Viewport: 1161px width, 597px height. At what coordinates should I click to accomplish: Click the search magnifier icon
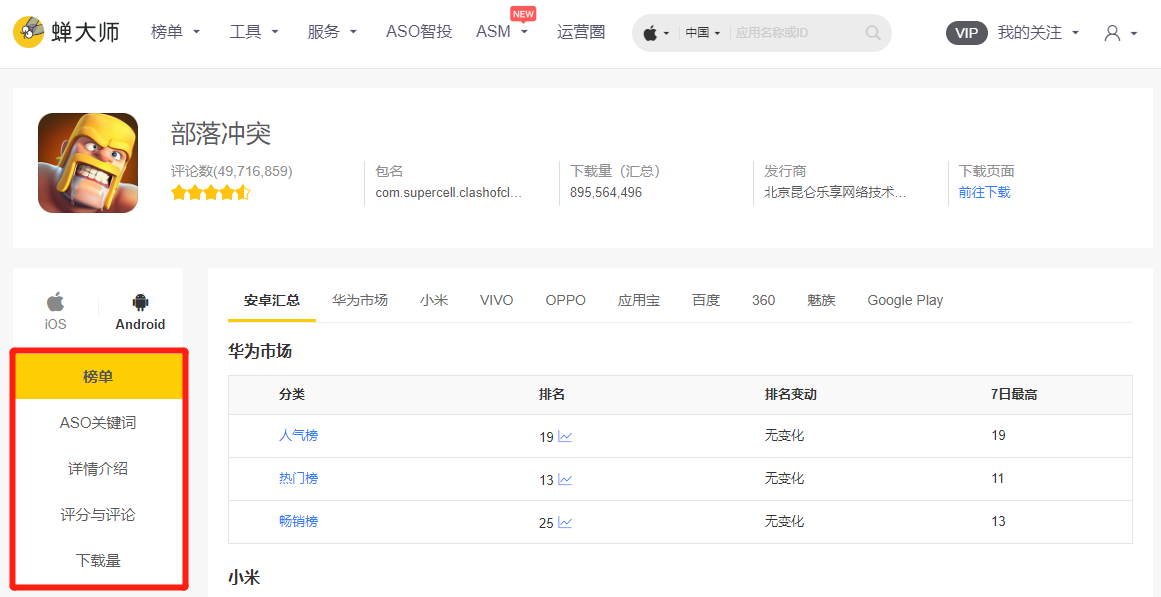(x=873, y=33)
